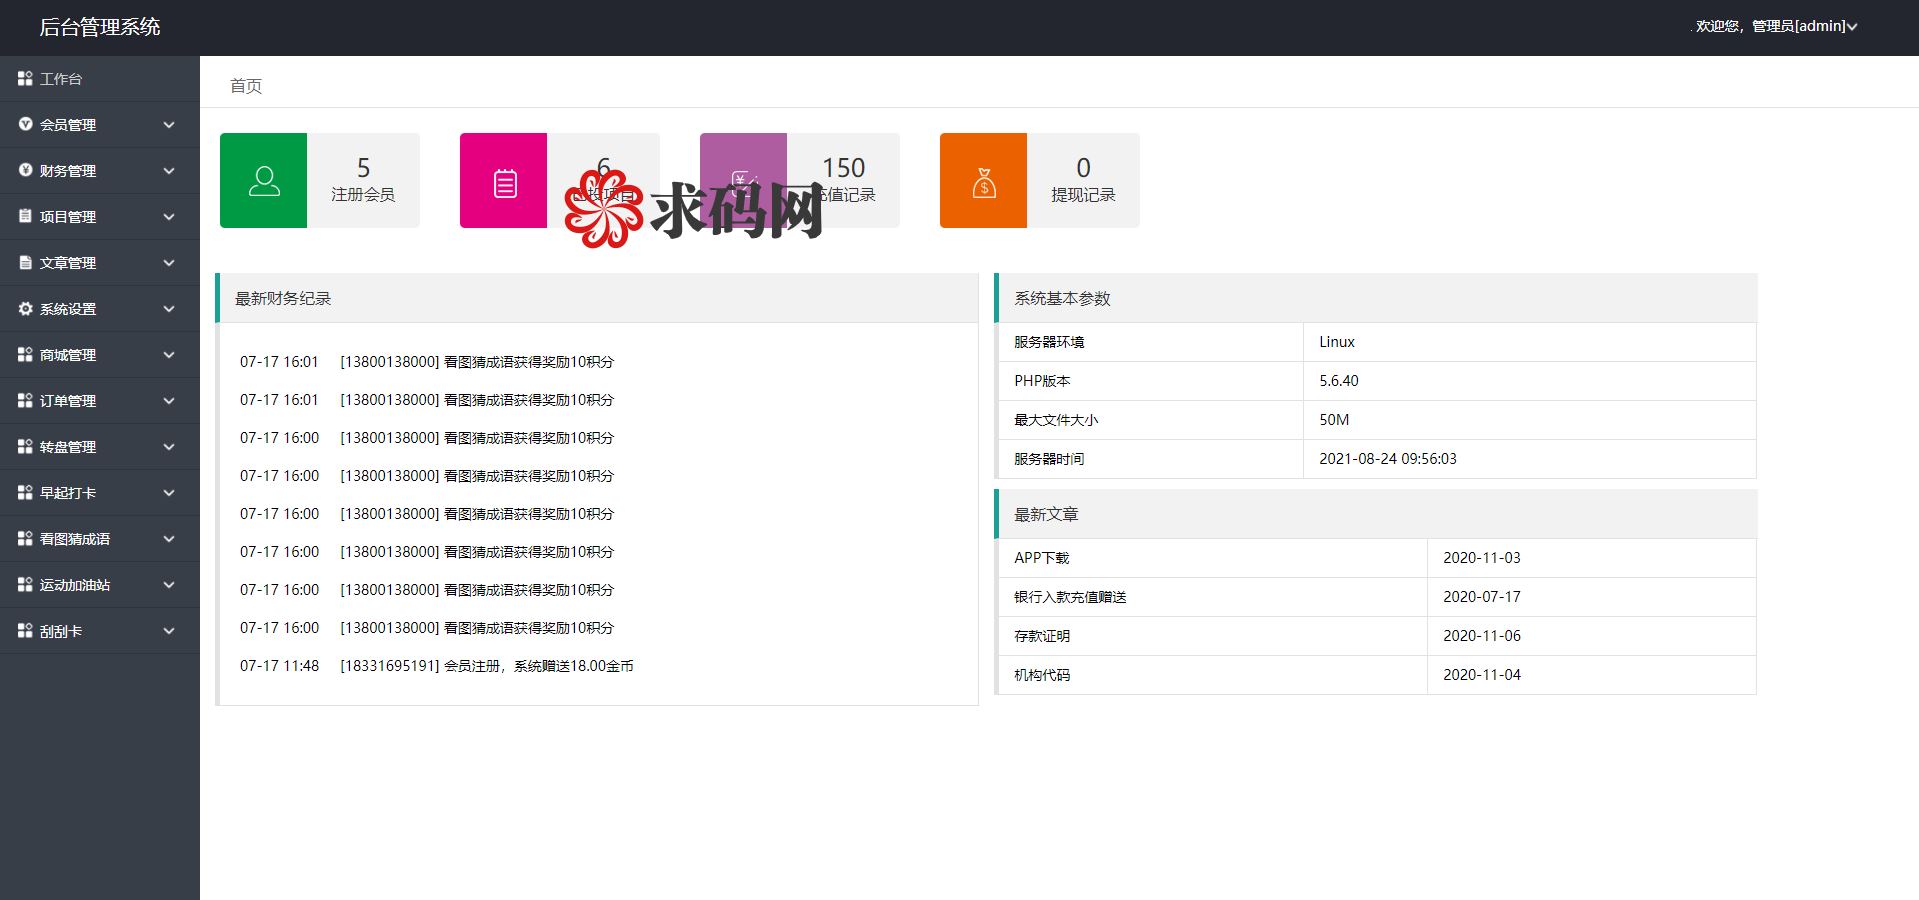Click the 系统设置 gear icon
The height and width of the screenshot is (900, 1919).
[24, 308]
